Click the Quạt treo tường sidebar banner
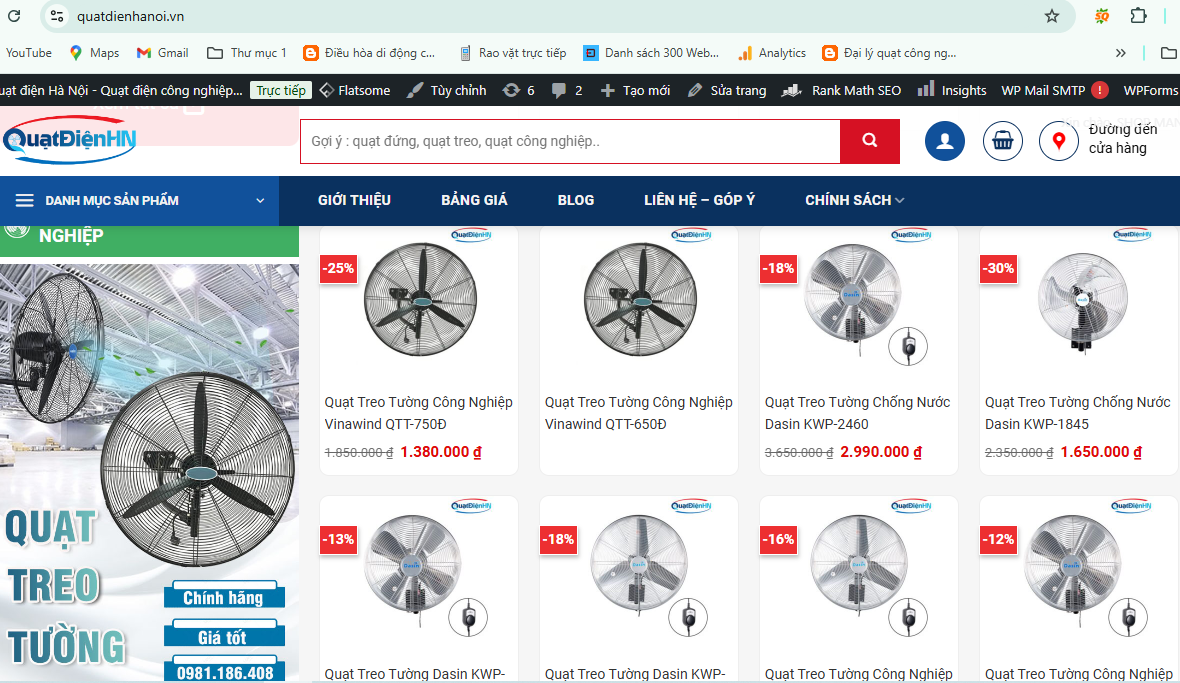The width and height of the screenshot is (1180, 683). coord(149,472)
